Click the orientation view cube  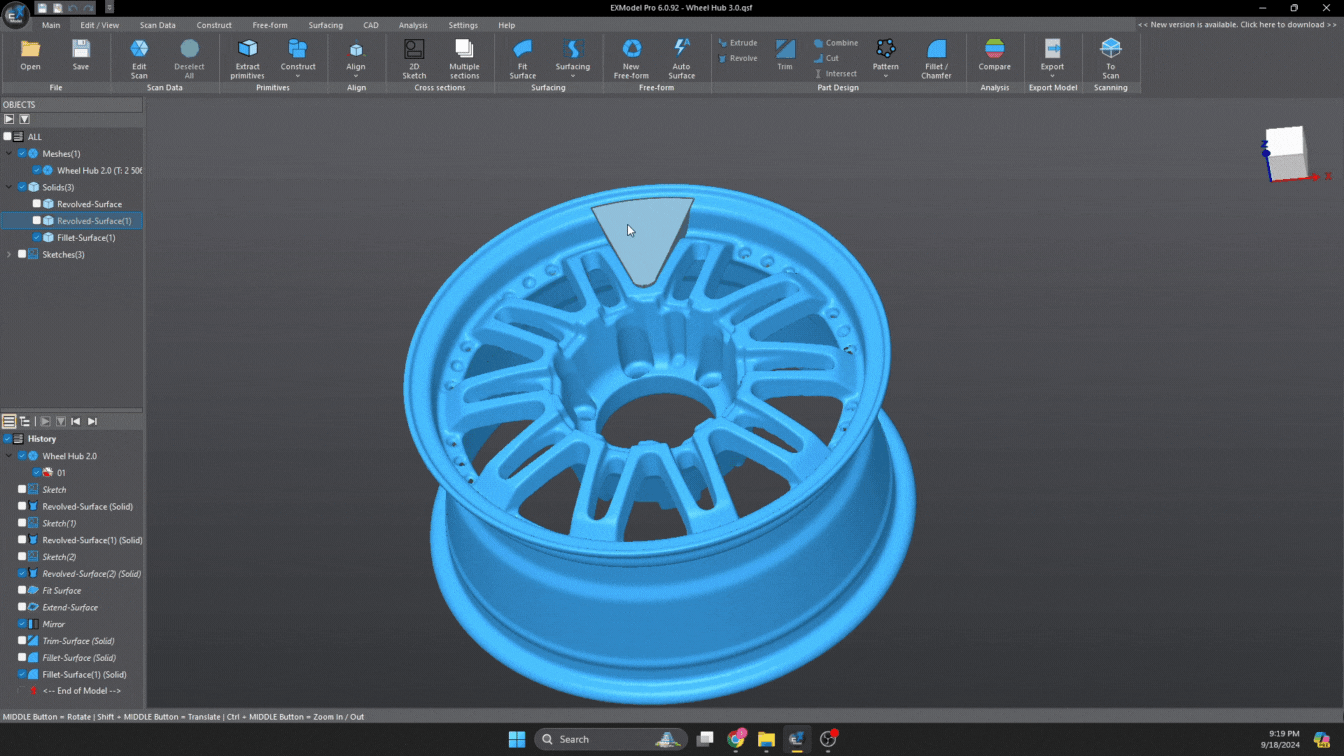click(x=1286, y=152)
